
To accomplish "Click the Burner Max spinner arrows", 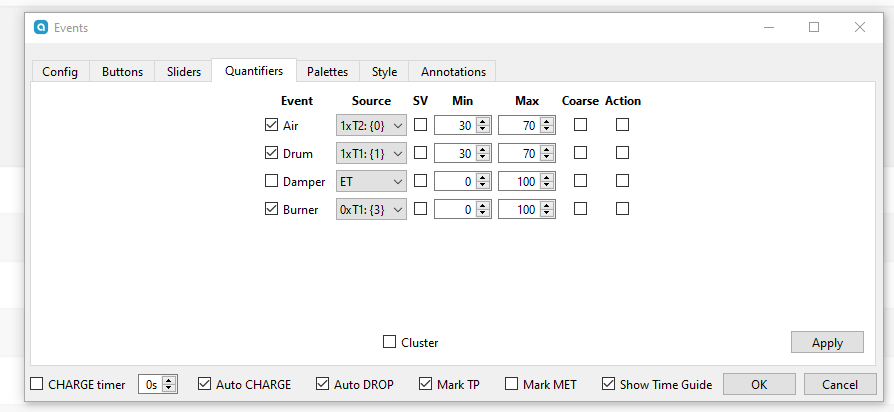I will click(x=547, y=210).
